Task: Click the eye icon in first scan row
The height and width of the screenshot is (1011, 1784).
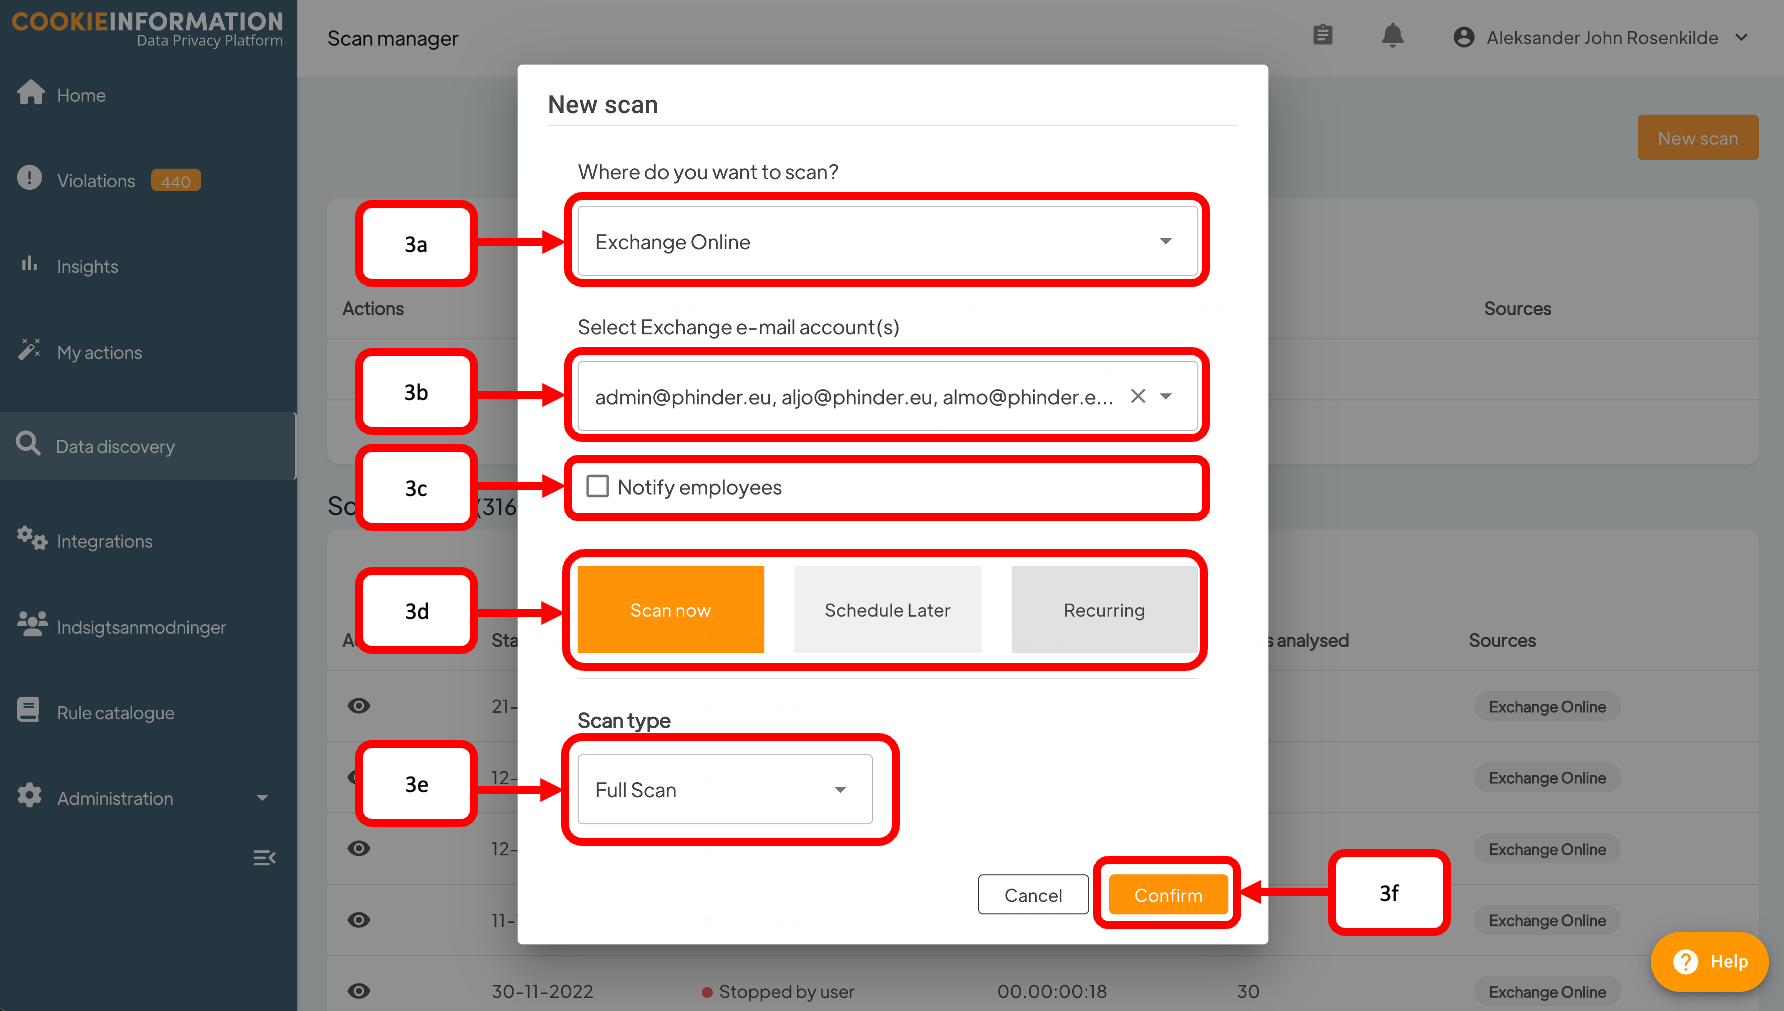Action: pos(359,706)
